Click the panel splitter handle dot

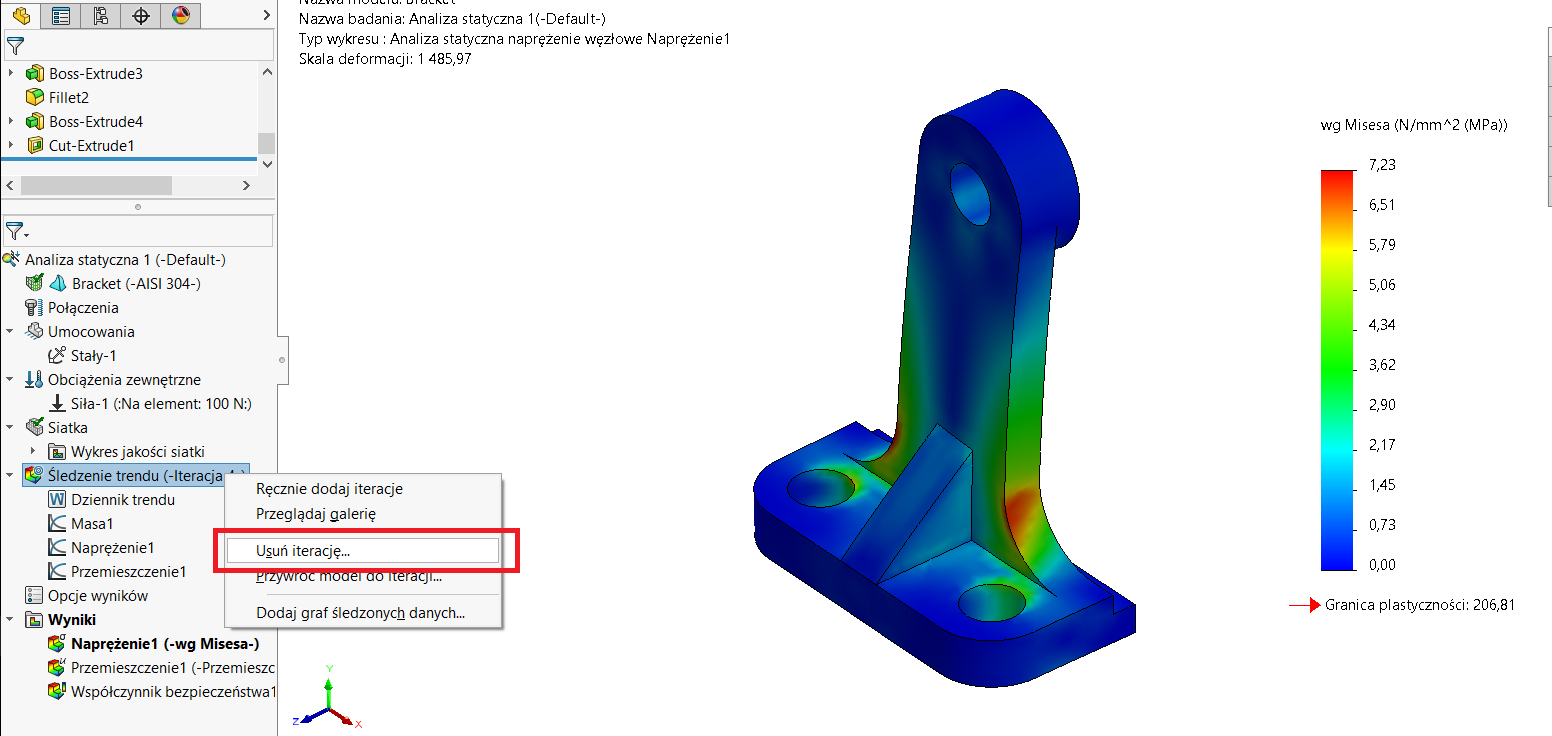[138, 208]
